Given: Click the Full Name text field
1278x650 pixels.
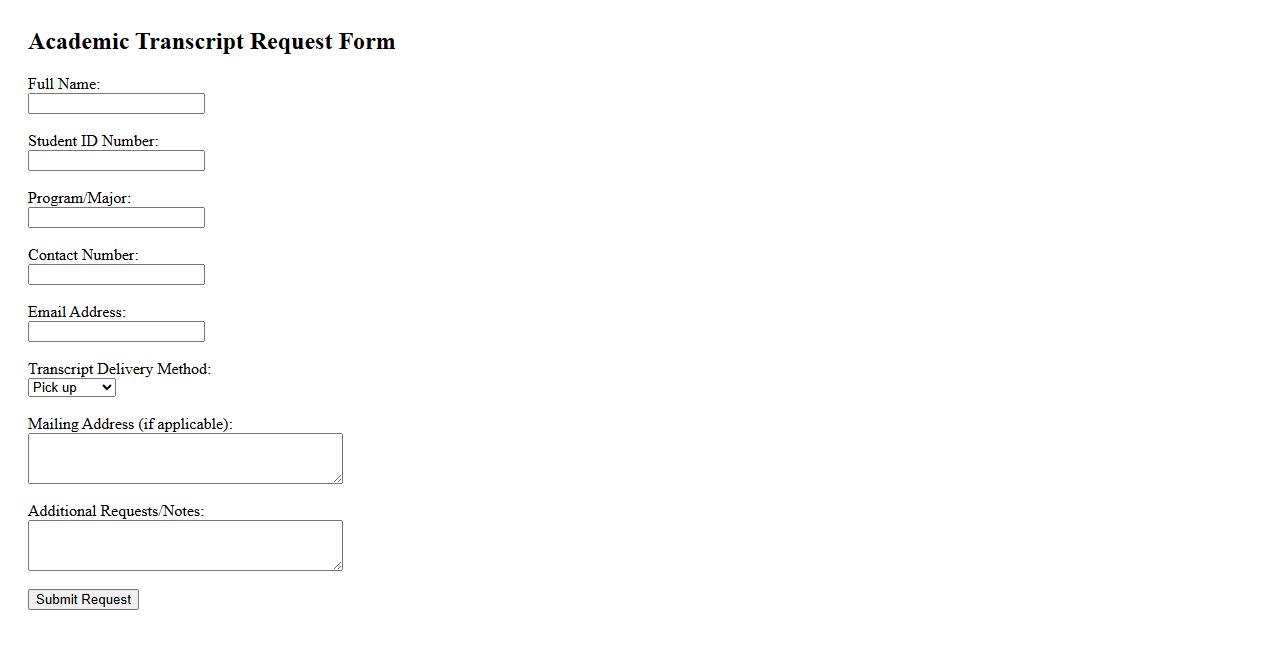Looking at the screenshot, I should point(116,104).
